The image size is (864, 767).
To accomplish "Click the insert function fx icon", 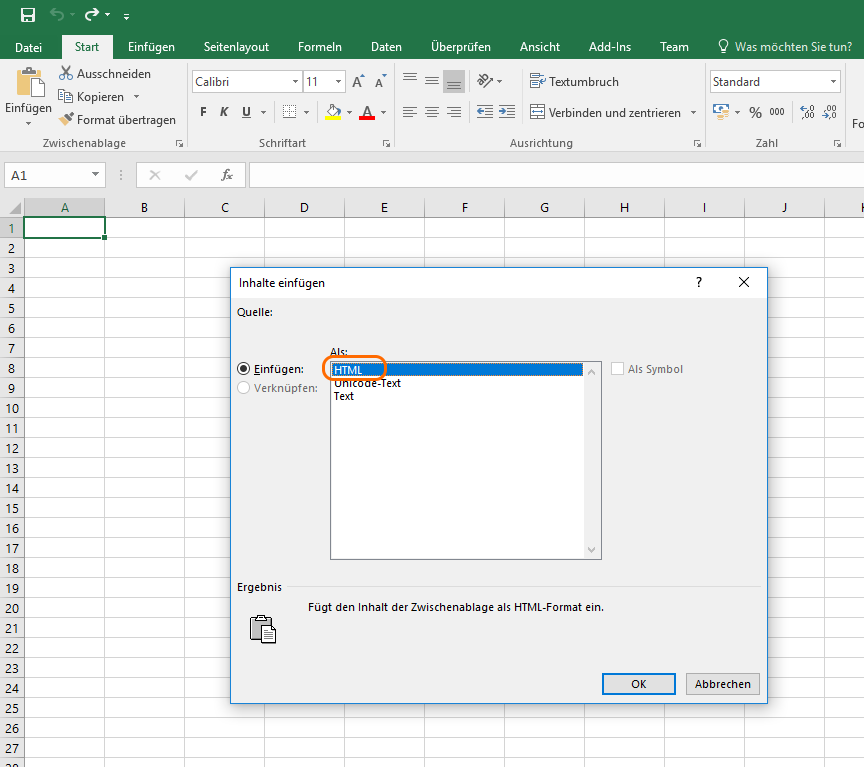I will (227, 175).
